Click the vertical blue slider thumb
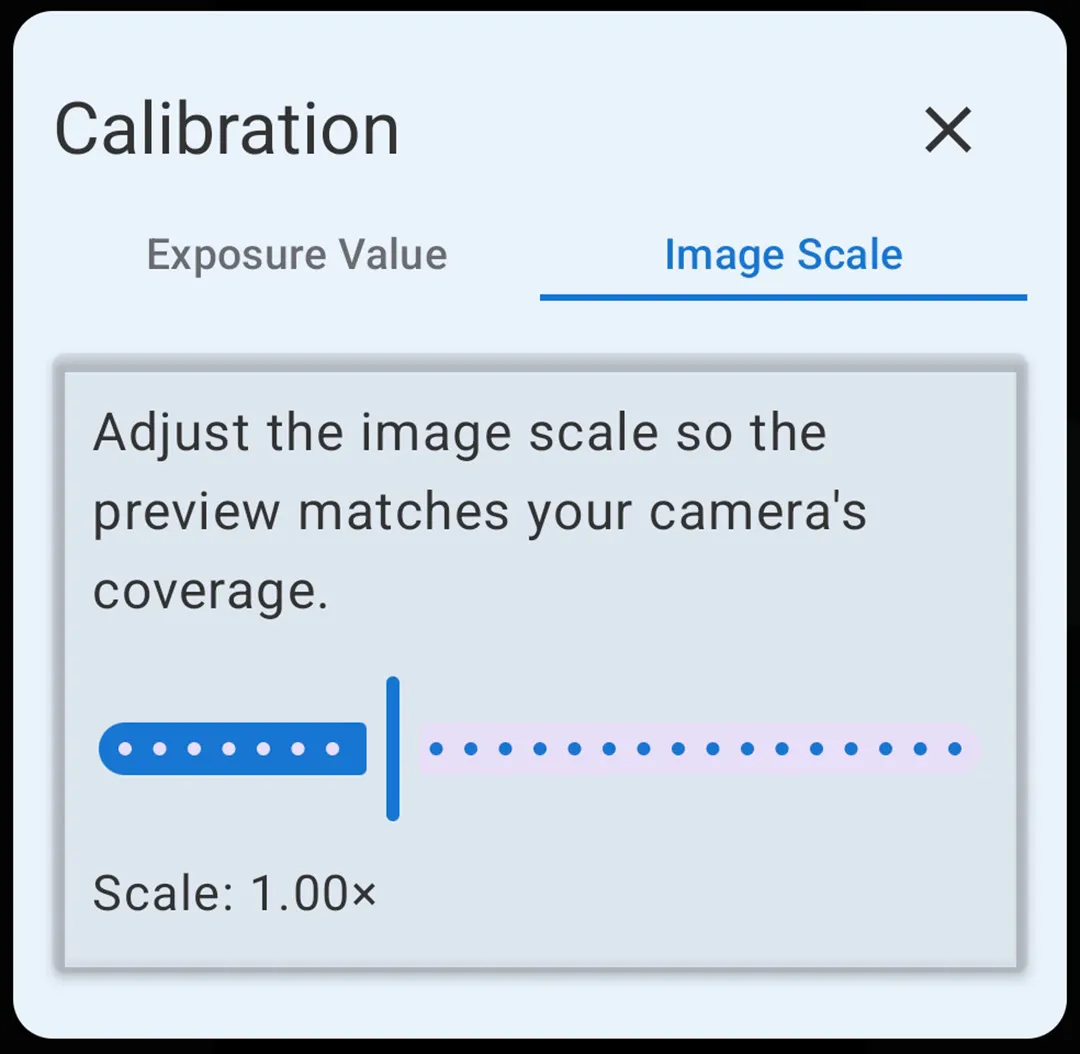Screen dimensions: 1080x1054 click(393, 748)
